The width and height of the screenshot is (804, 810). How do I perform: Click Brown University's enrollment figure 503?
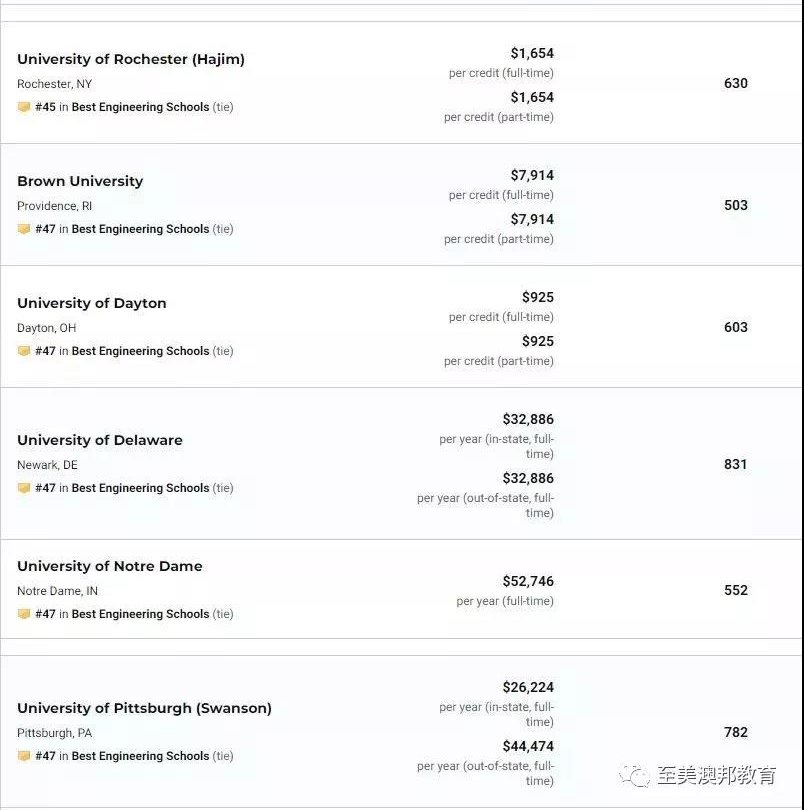(736, 205)
